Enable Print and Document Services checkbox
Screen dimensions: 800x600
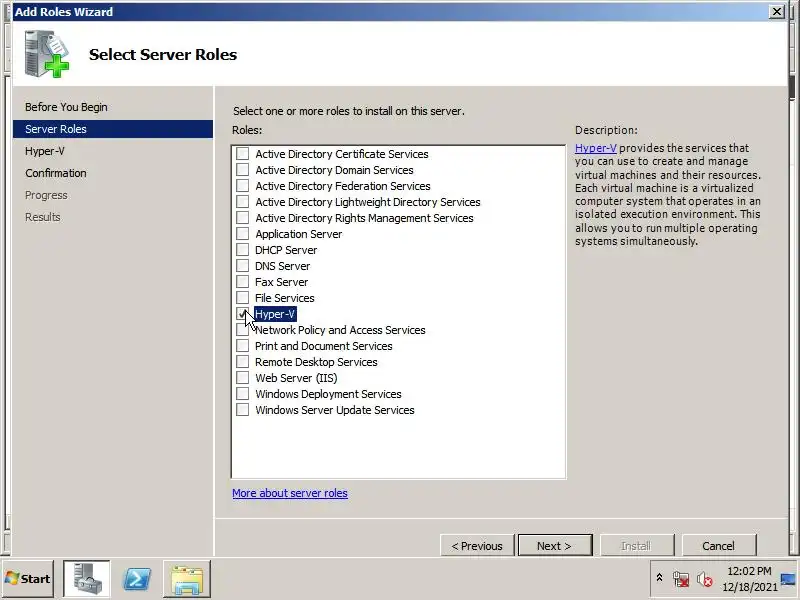242,345
